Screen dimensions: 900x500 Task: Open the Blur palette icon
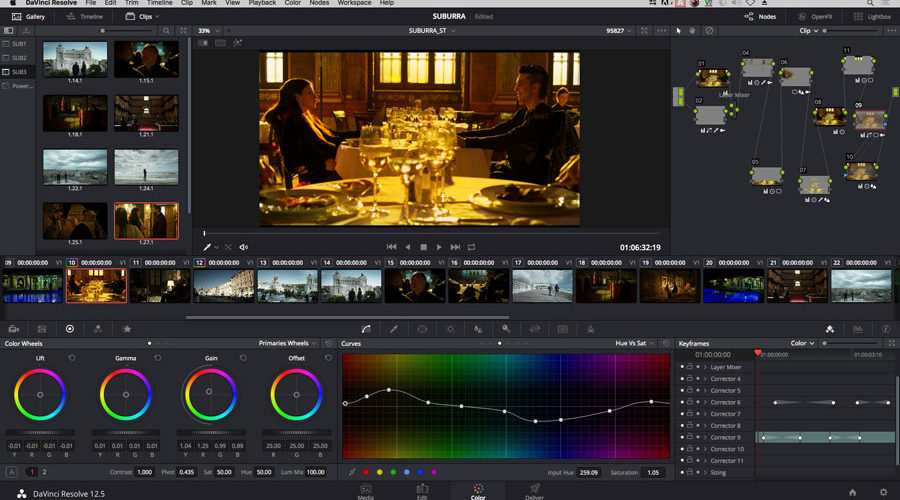tap(478, 329)
